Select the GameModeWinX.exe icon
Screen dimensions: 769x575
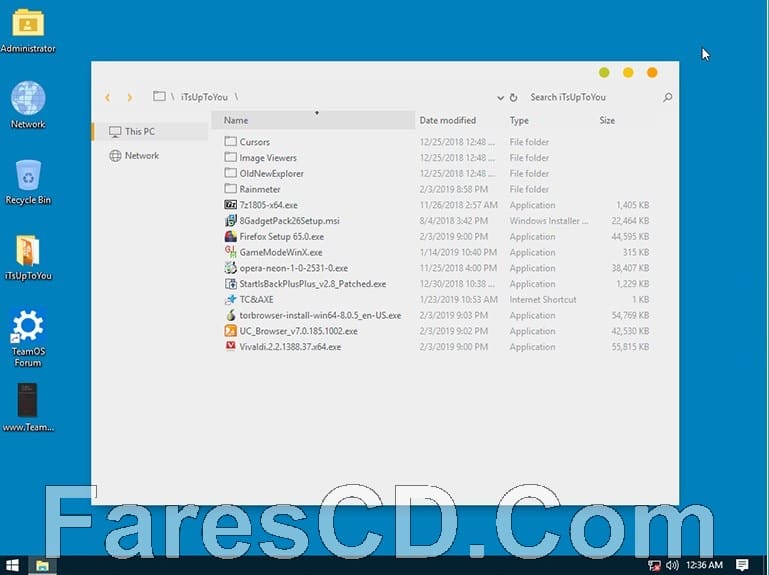[x=231, y=252]
